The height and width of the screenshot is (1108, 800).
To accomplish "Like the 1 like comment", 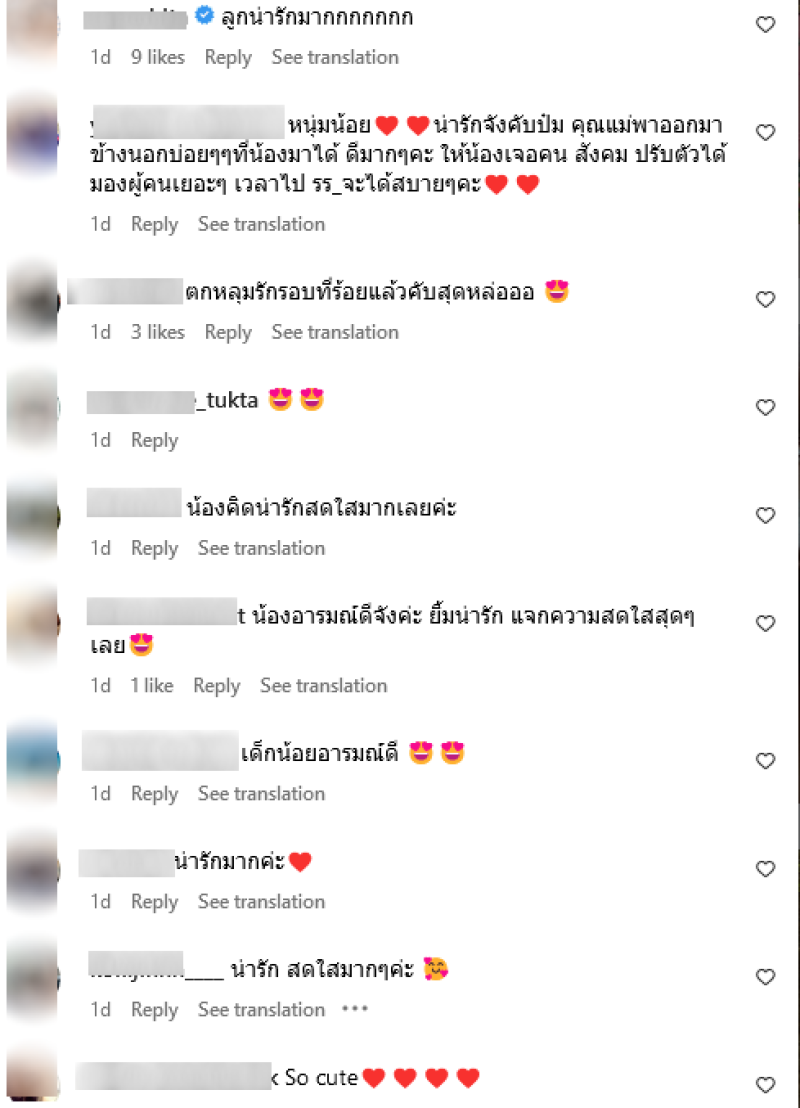I will [765, 623].
